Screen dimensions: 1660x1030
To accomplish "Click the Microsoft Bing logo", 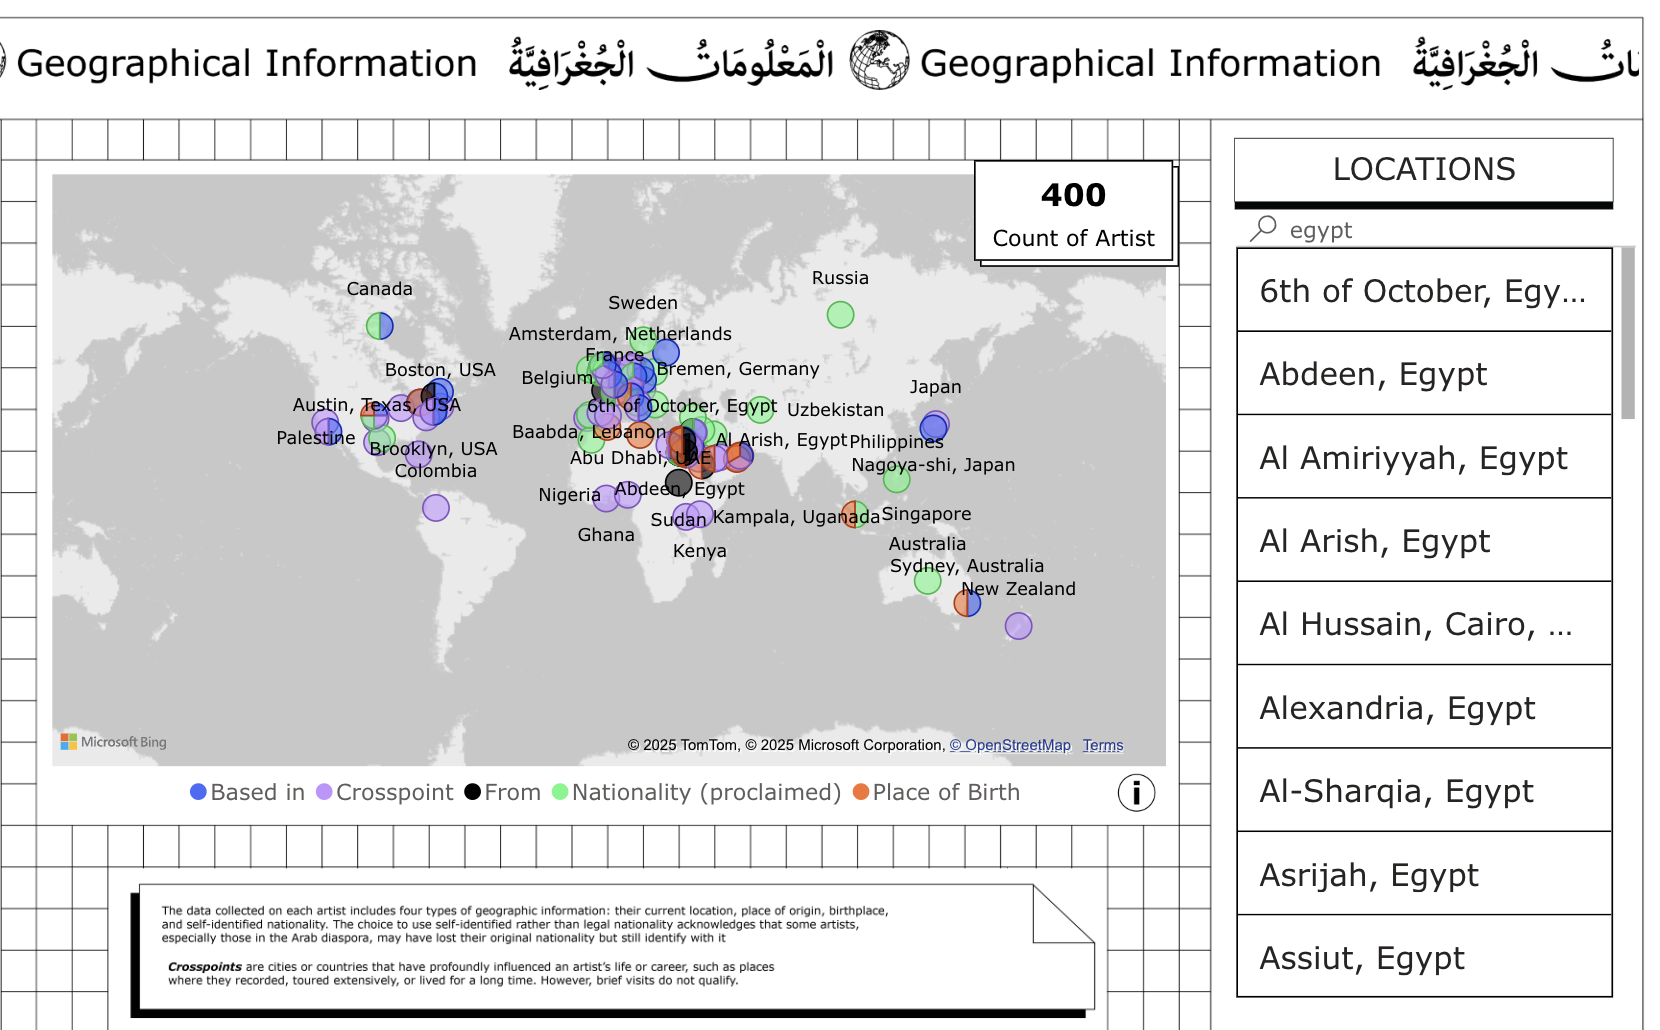I will point(114,742).
